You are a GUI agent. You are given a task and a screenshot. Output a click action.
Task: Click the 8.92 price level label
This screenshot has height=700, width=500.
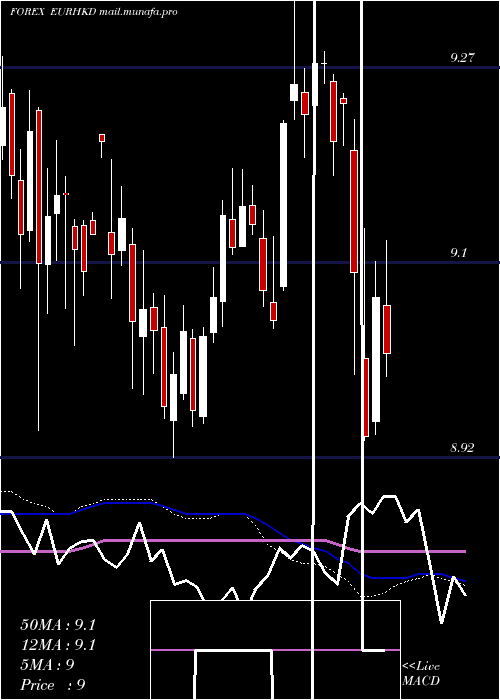tap(462, 448)
